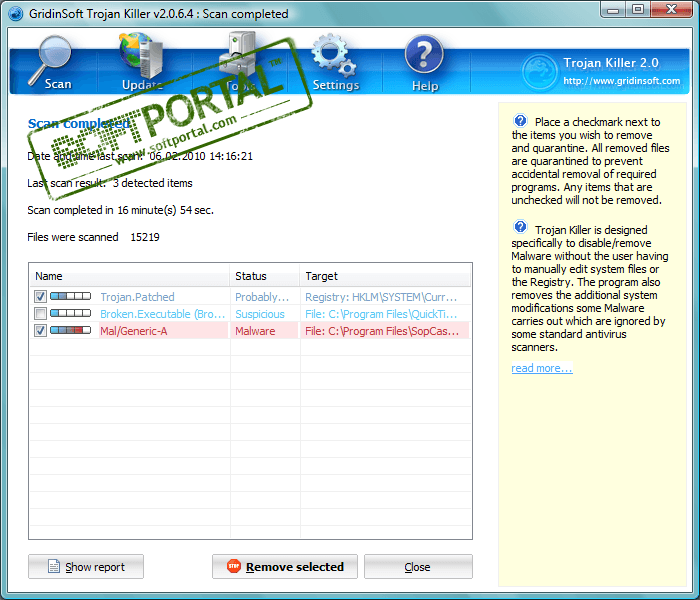This screenshot has width=700, height=600.
Task: Click the '15219' files scanned value
Action: pyautogui.click(x=145, y=237)
